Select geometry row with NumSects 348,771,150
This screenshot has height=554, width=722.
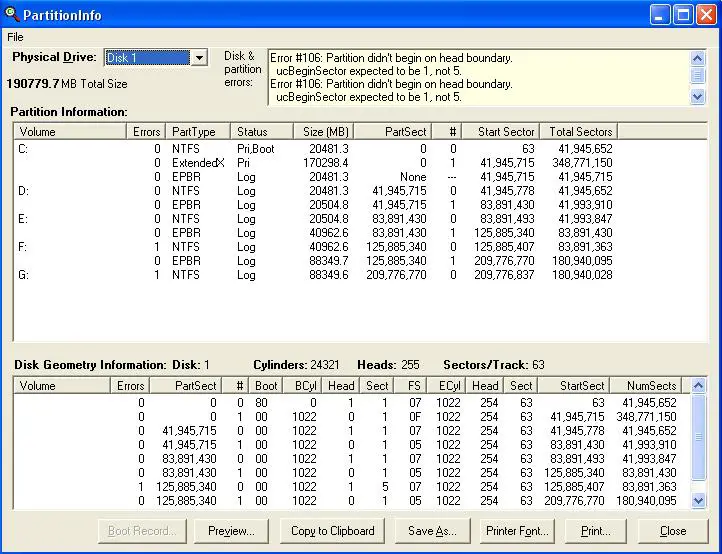(352, 417)
